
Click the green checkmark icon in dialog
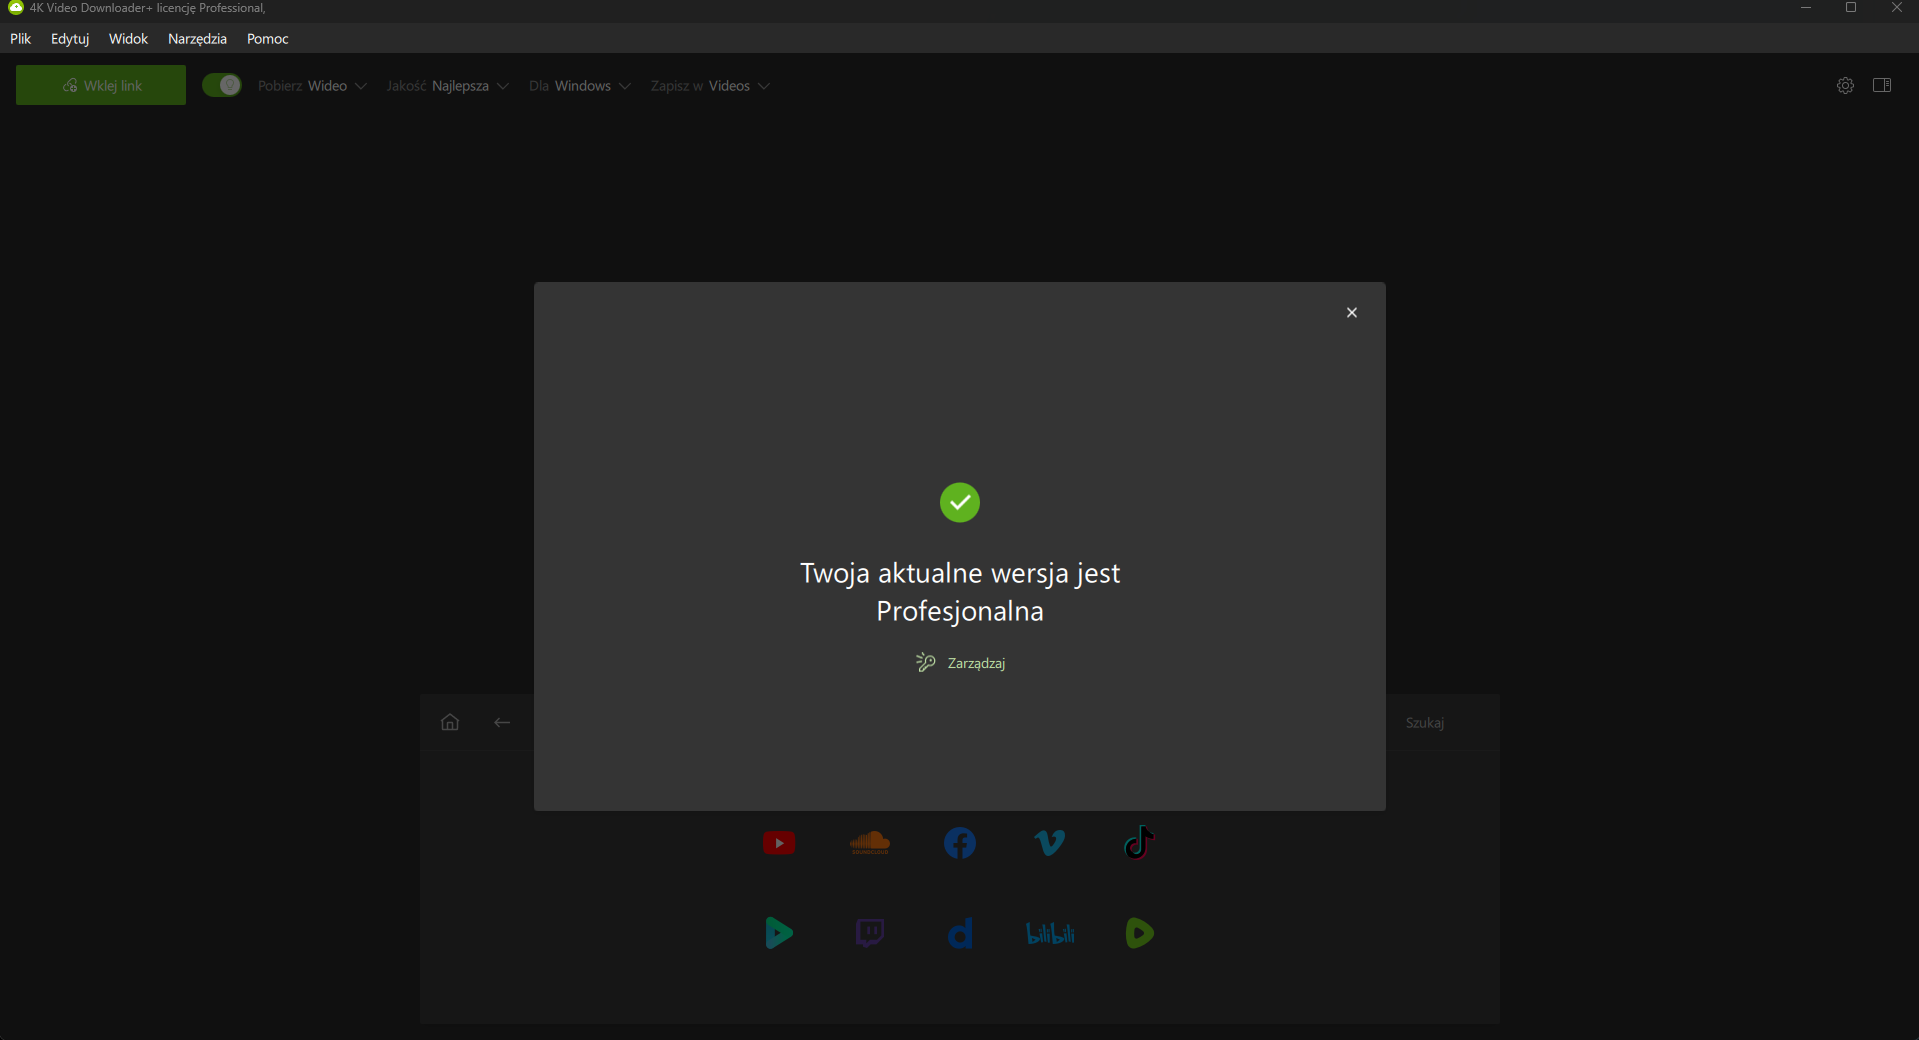coord(960,502)
